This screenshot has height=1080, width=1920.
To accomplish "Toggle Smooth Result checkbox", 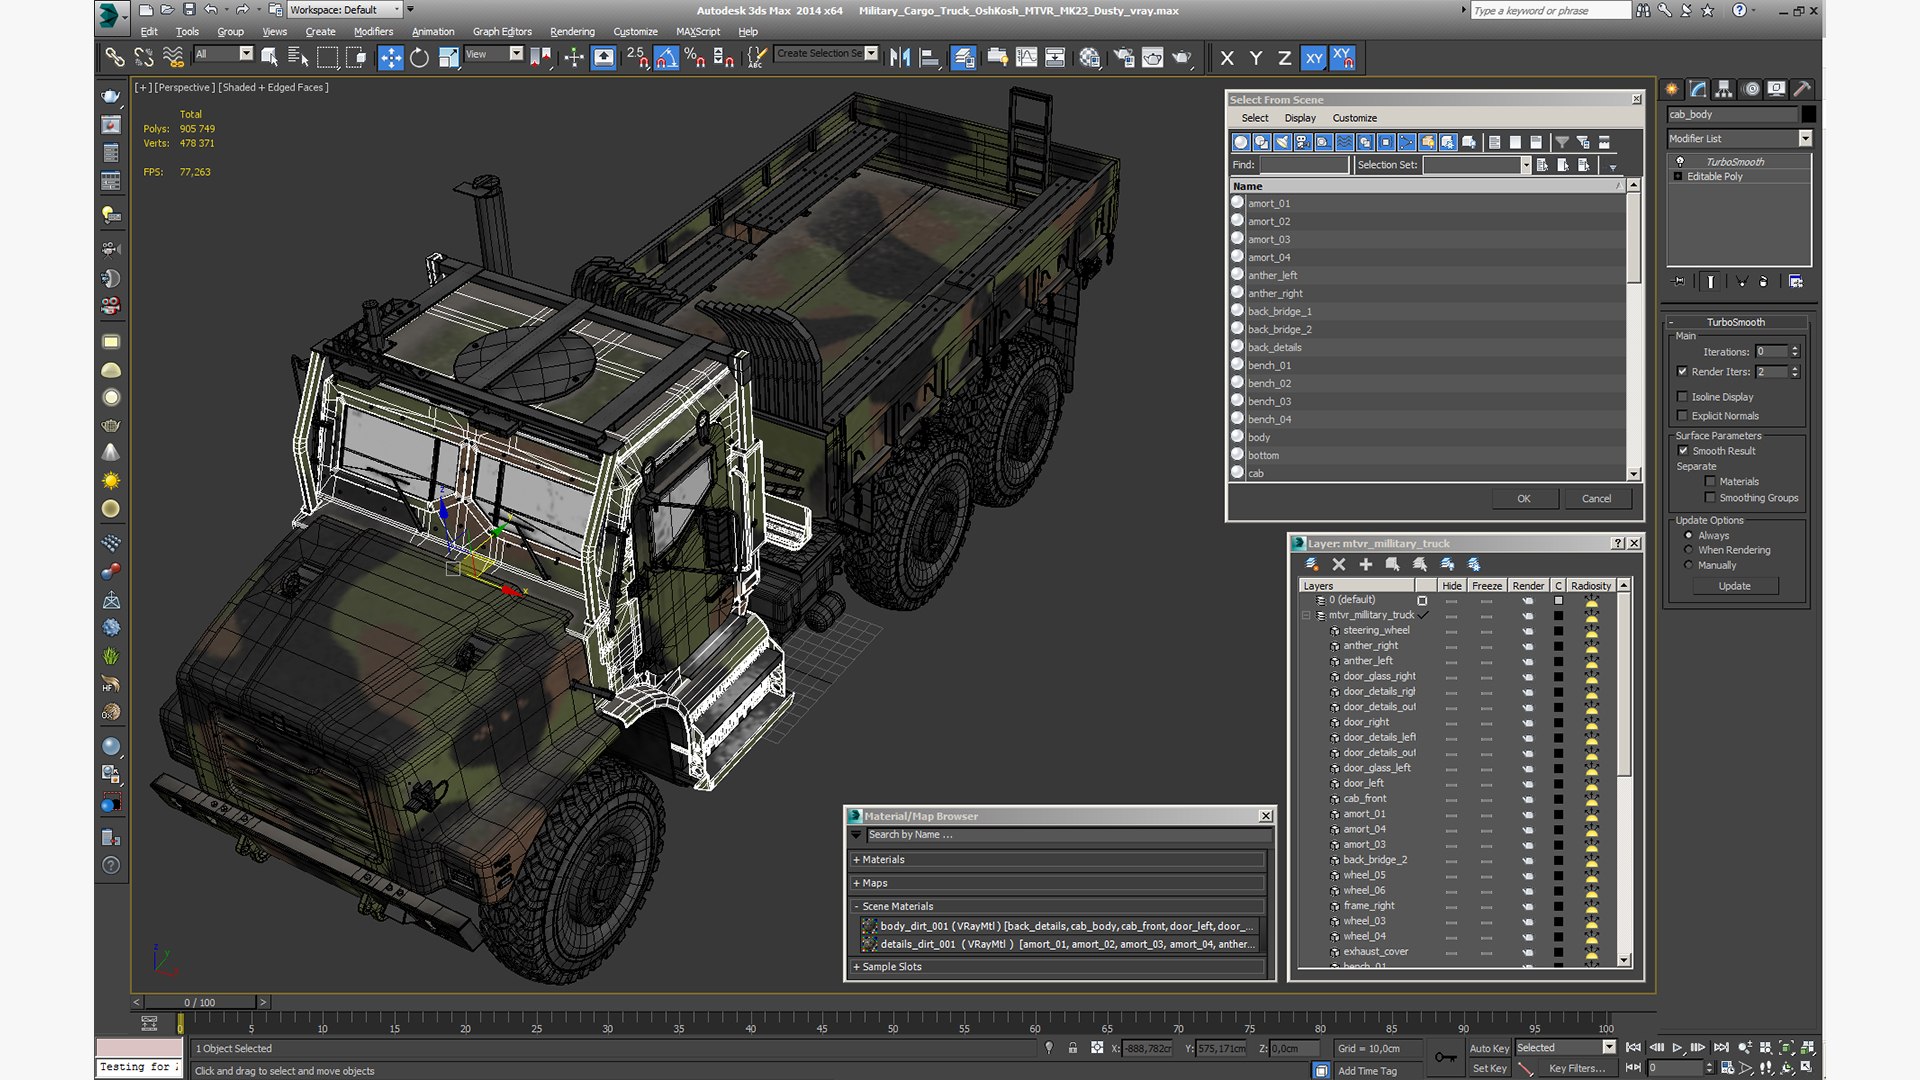I will (x=1682, y=451).
